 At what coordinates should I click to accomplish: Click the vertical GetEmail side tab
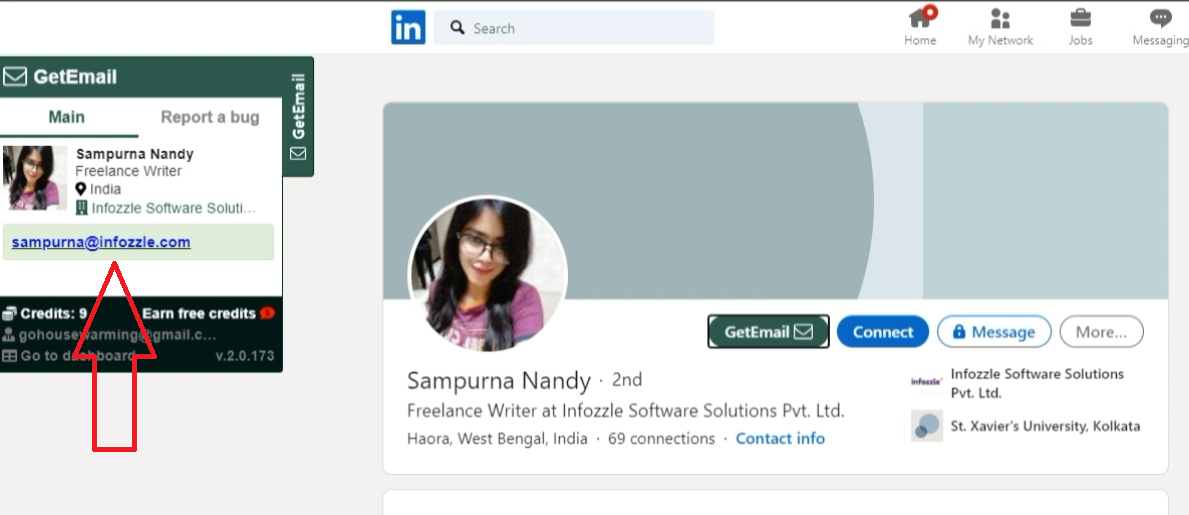coord(298,117)
